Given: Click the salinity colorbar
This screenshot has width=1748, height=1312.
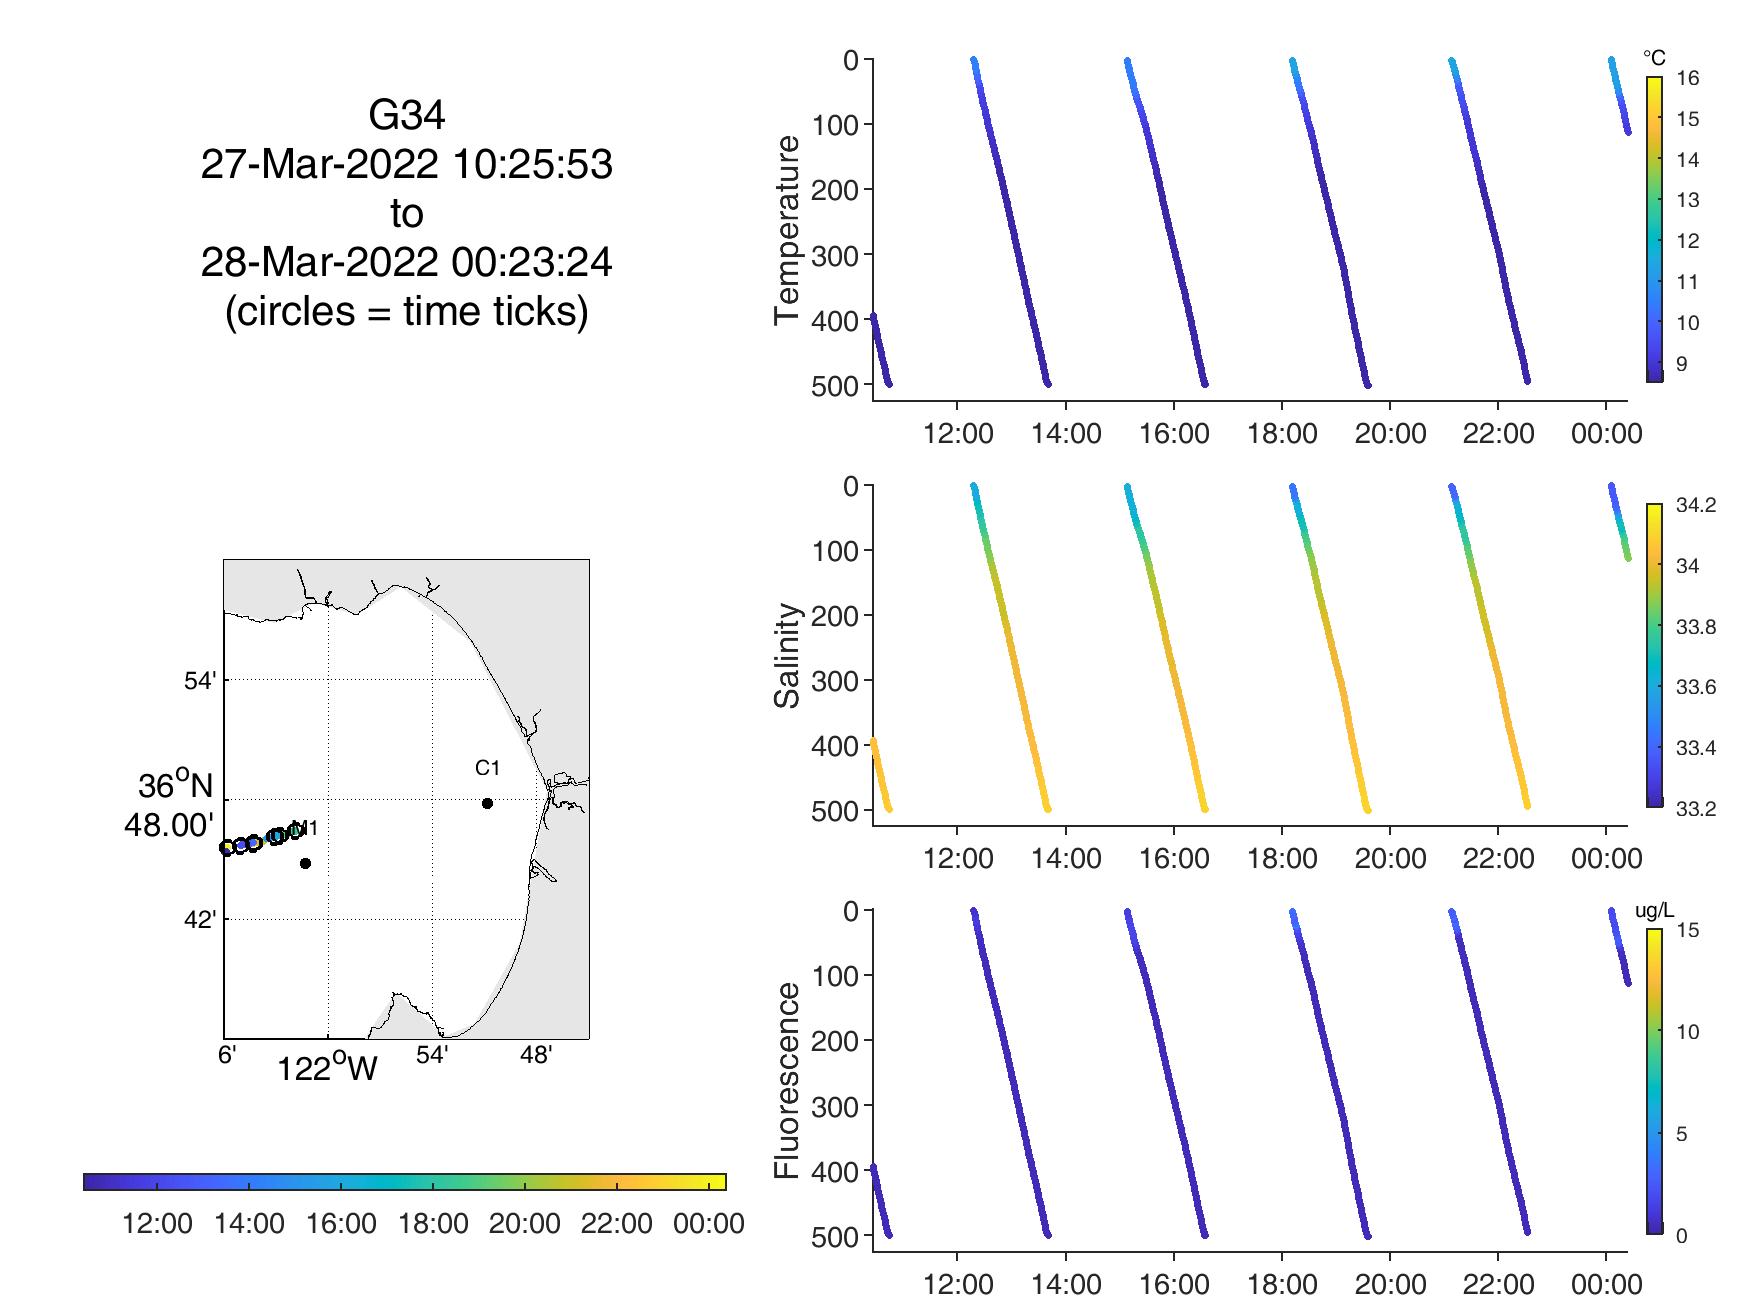Looking at the screenshot, I should 1655,655.
